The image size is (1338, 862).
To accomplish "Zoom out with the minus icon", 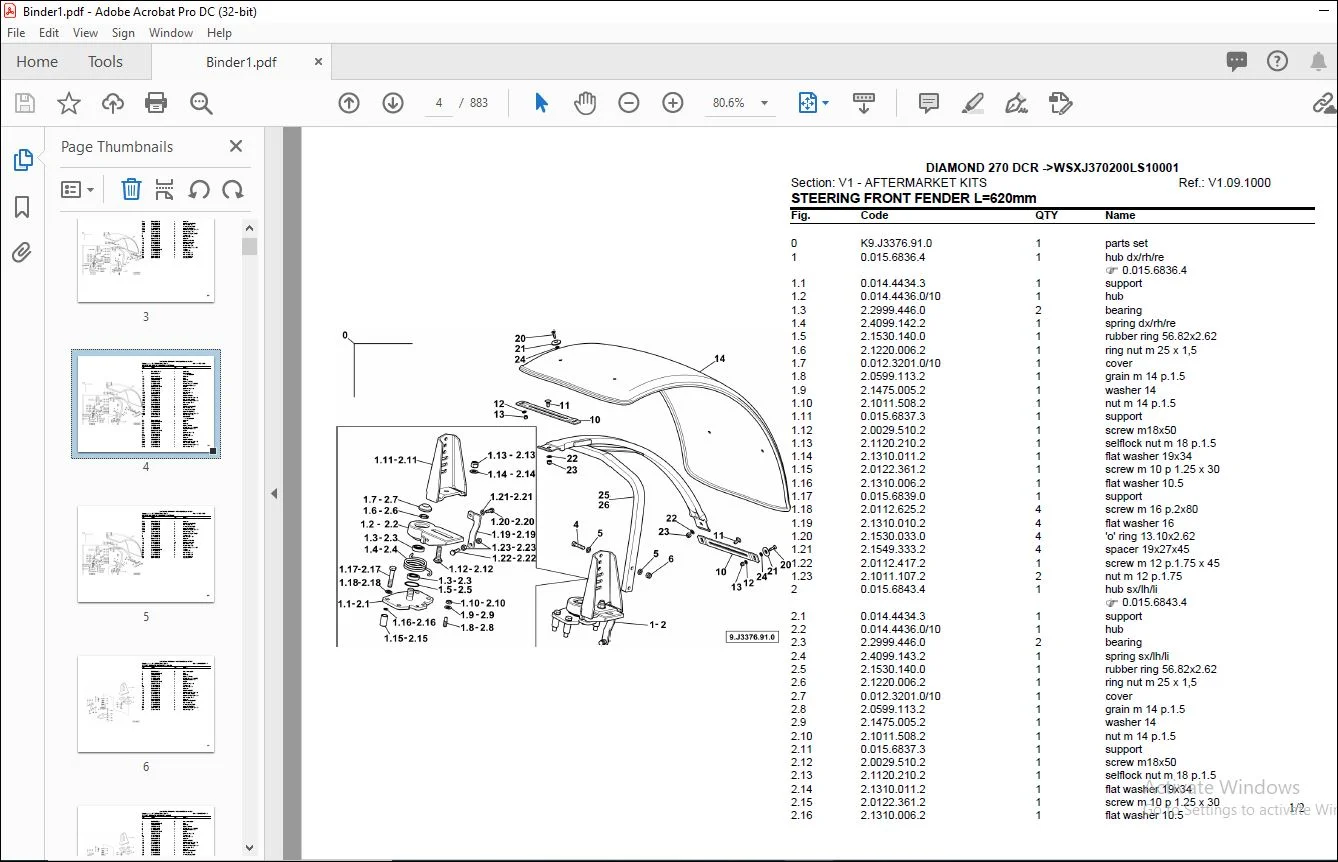I will click(629, 103).
